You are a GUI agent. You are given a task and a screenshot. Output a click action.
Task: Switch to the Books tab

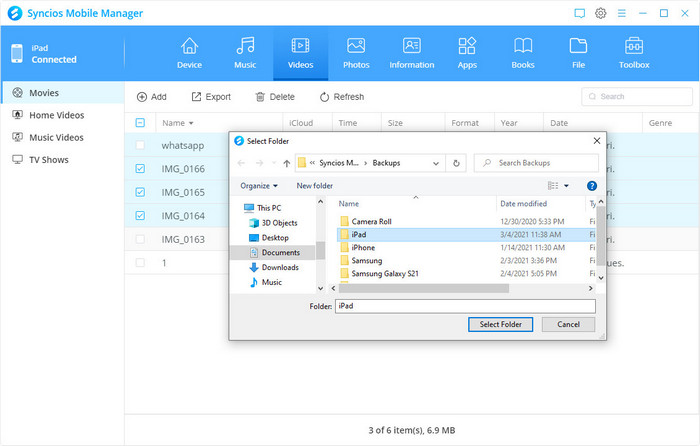[523, 54]
